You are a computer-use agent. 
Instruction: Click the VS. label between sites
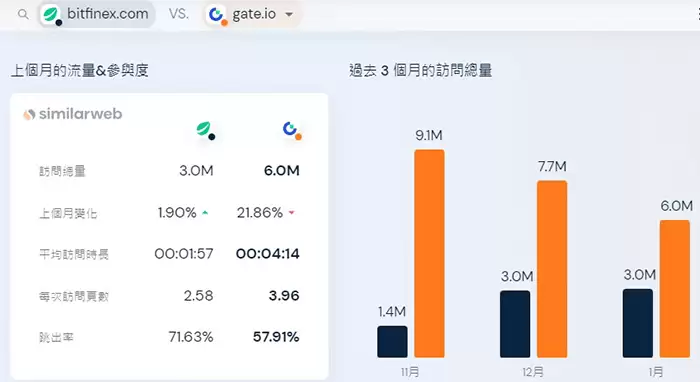click(179, 14)
